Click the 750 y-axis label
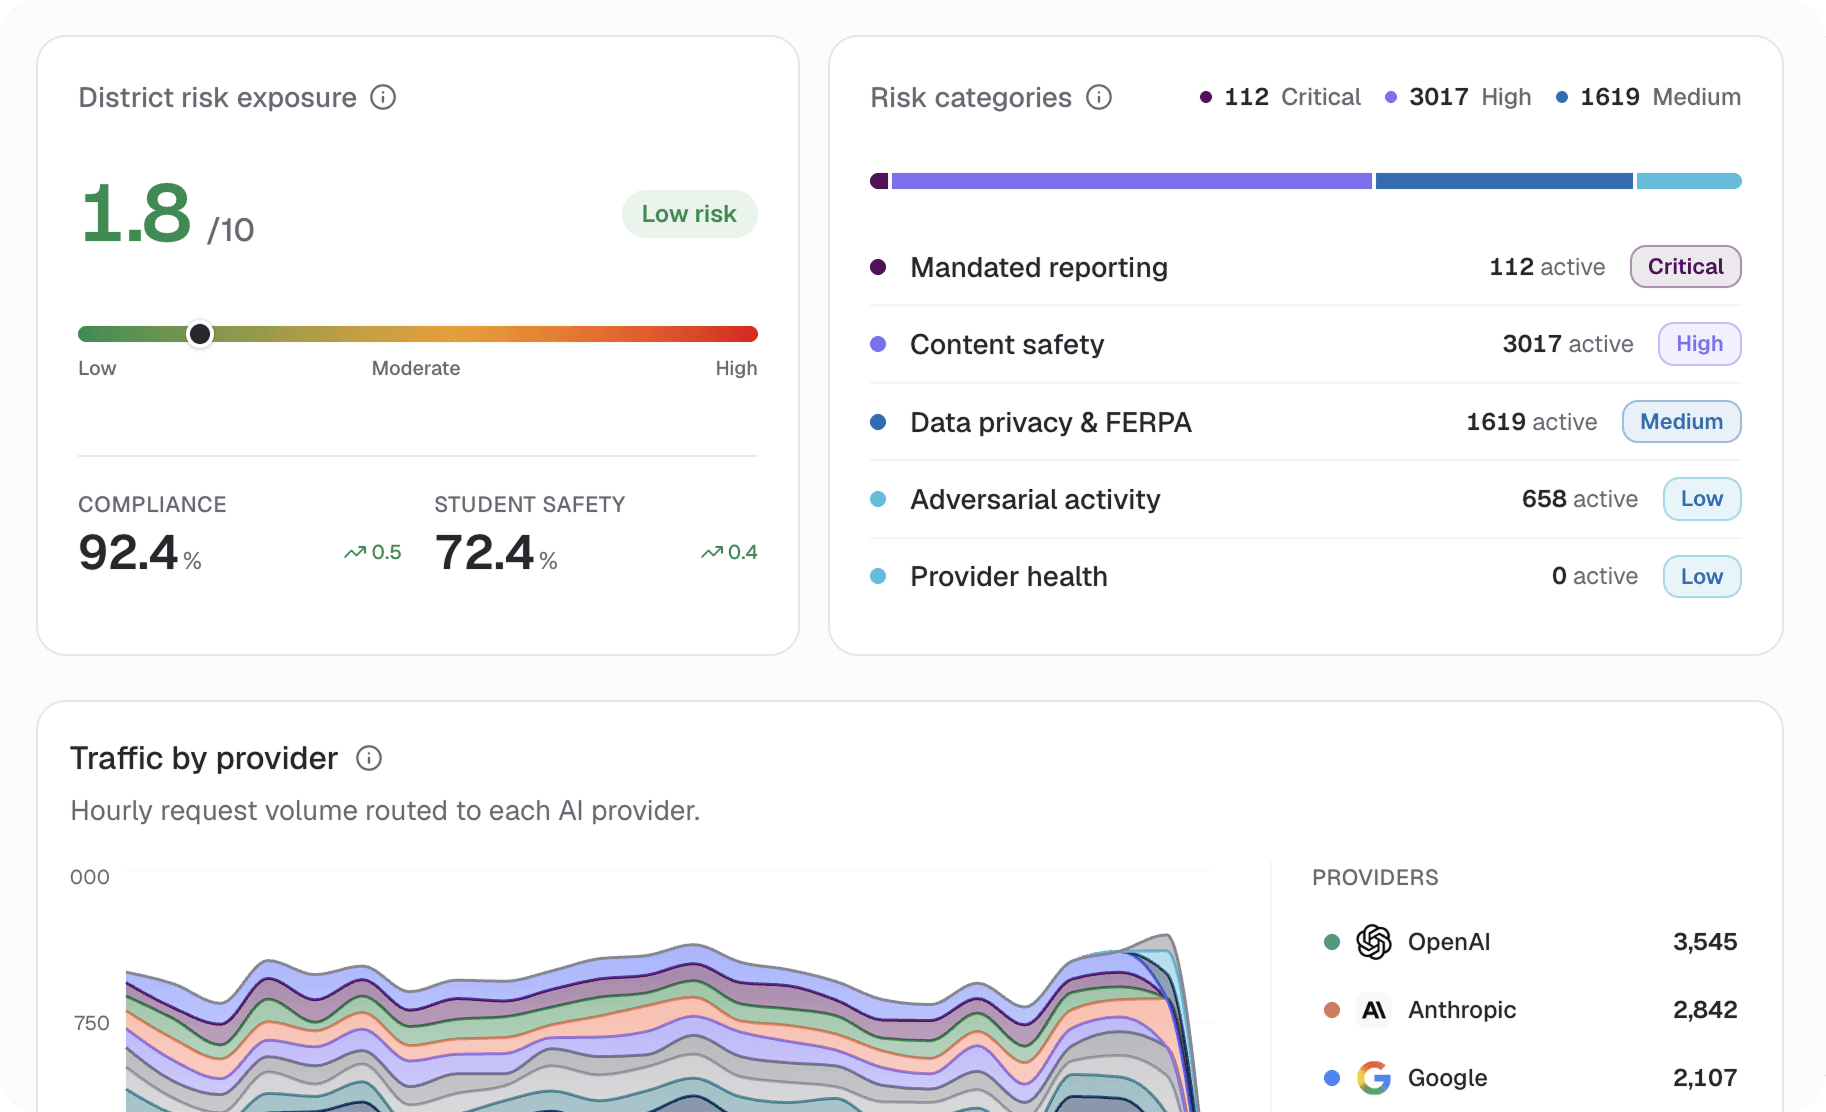 pyautogui.click(x=92, y=1023)
